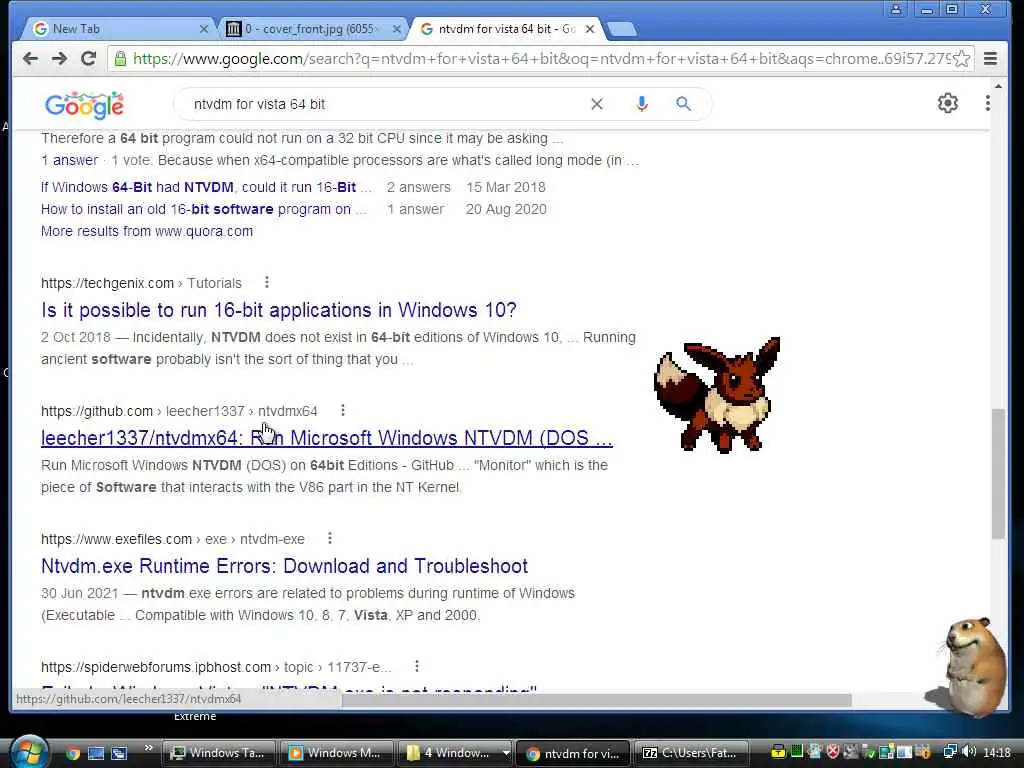
Task: Click Switch between windows quick launch icon
Action: click(x=119, y=753)
